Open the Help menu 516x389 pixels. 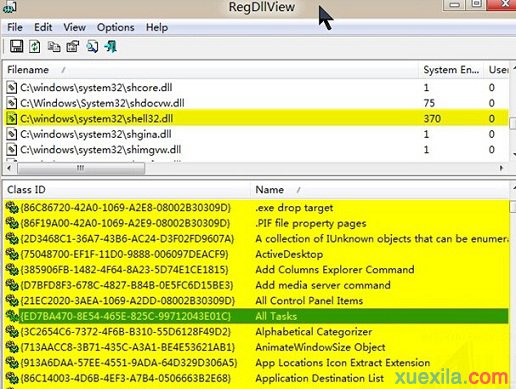157,27
